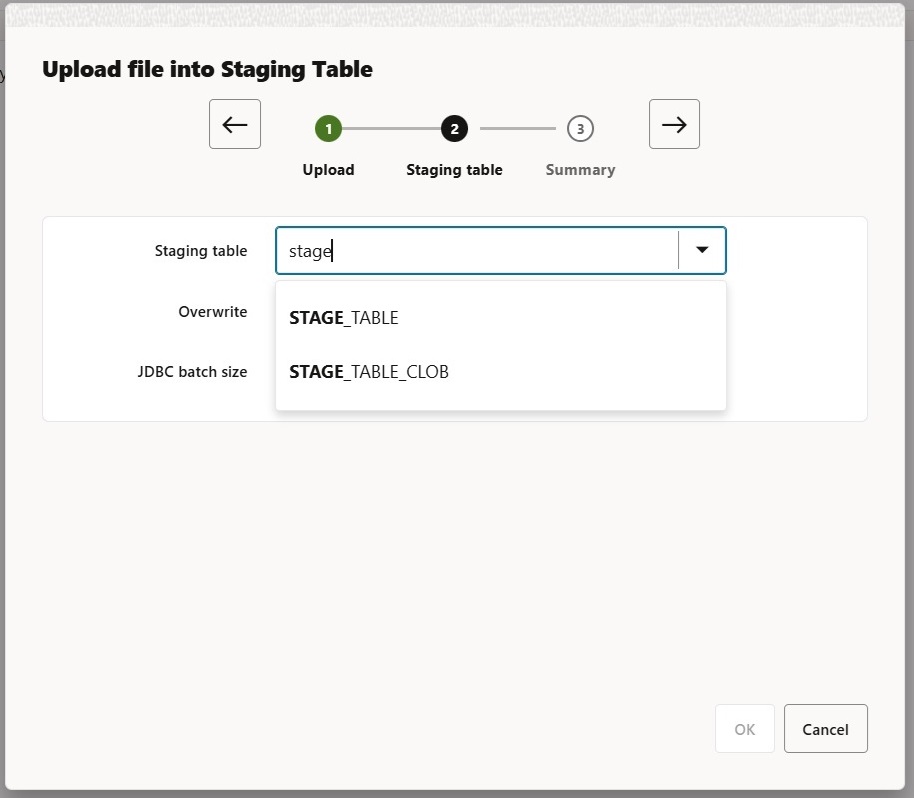Switch to the Upload step label

tap(328, 170)
